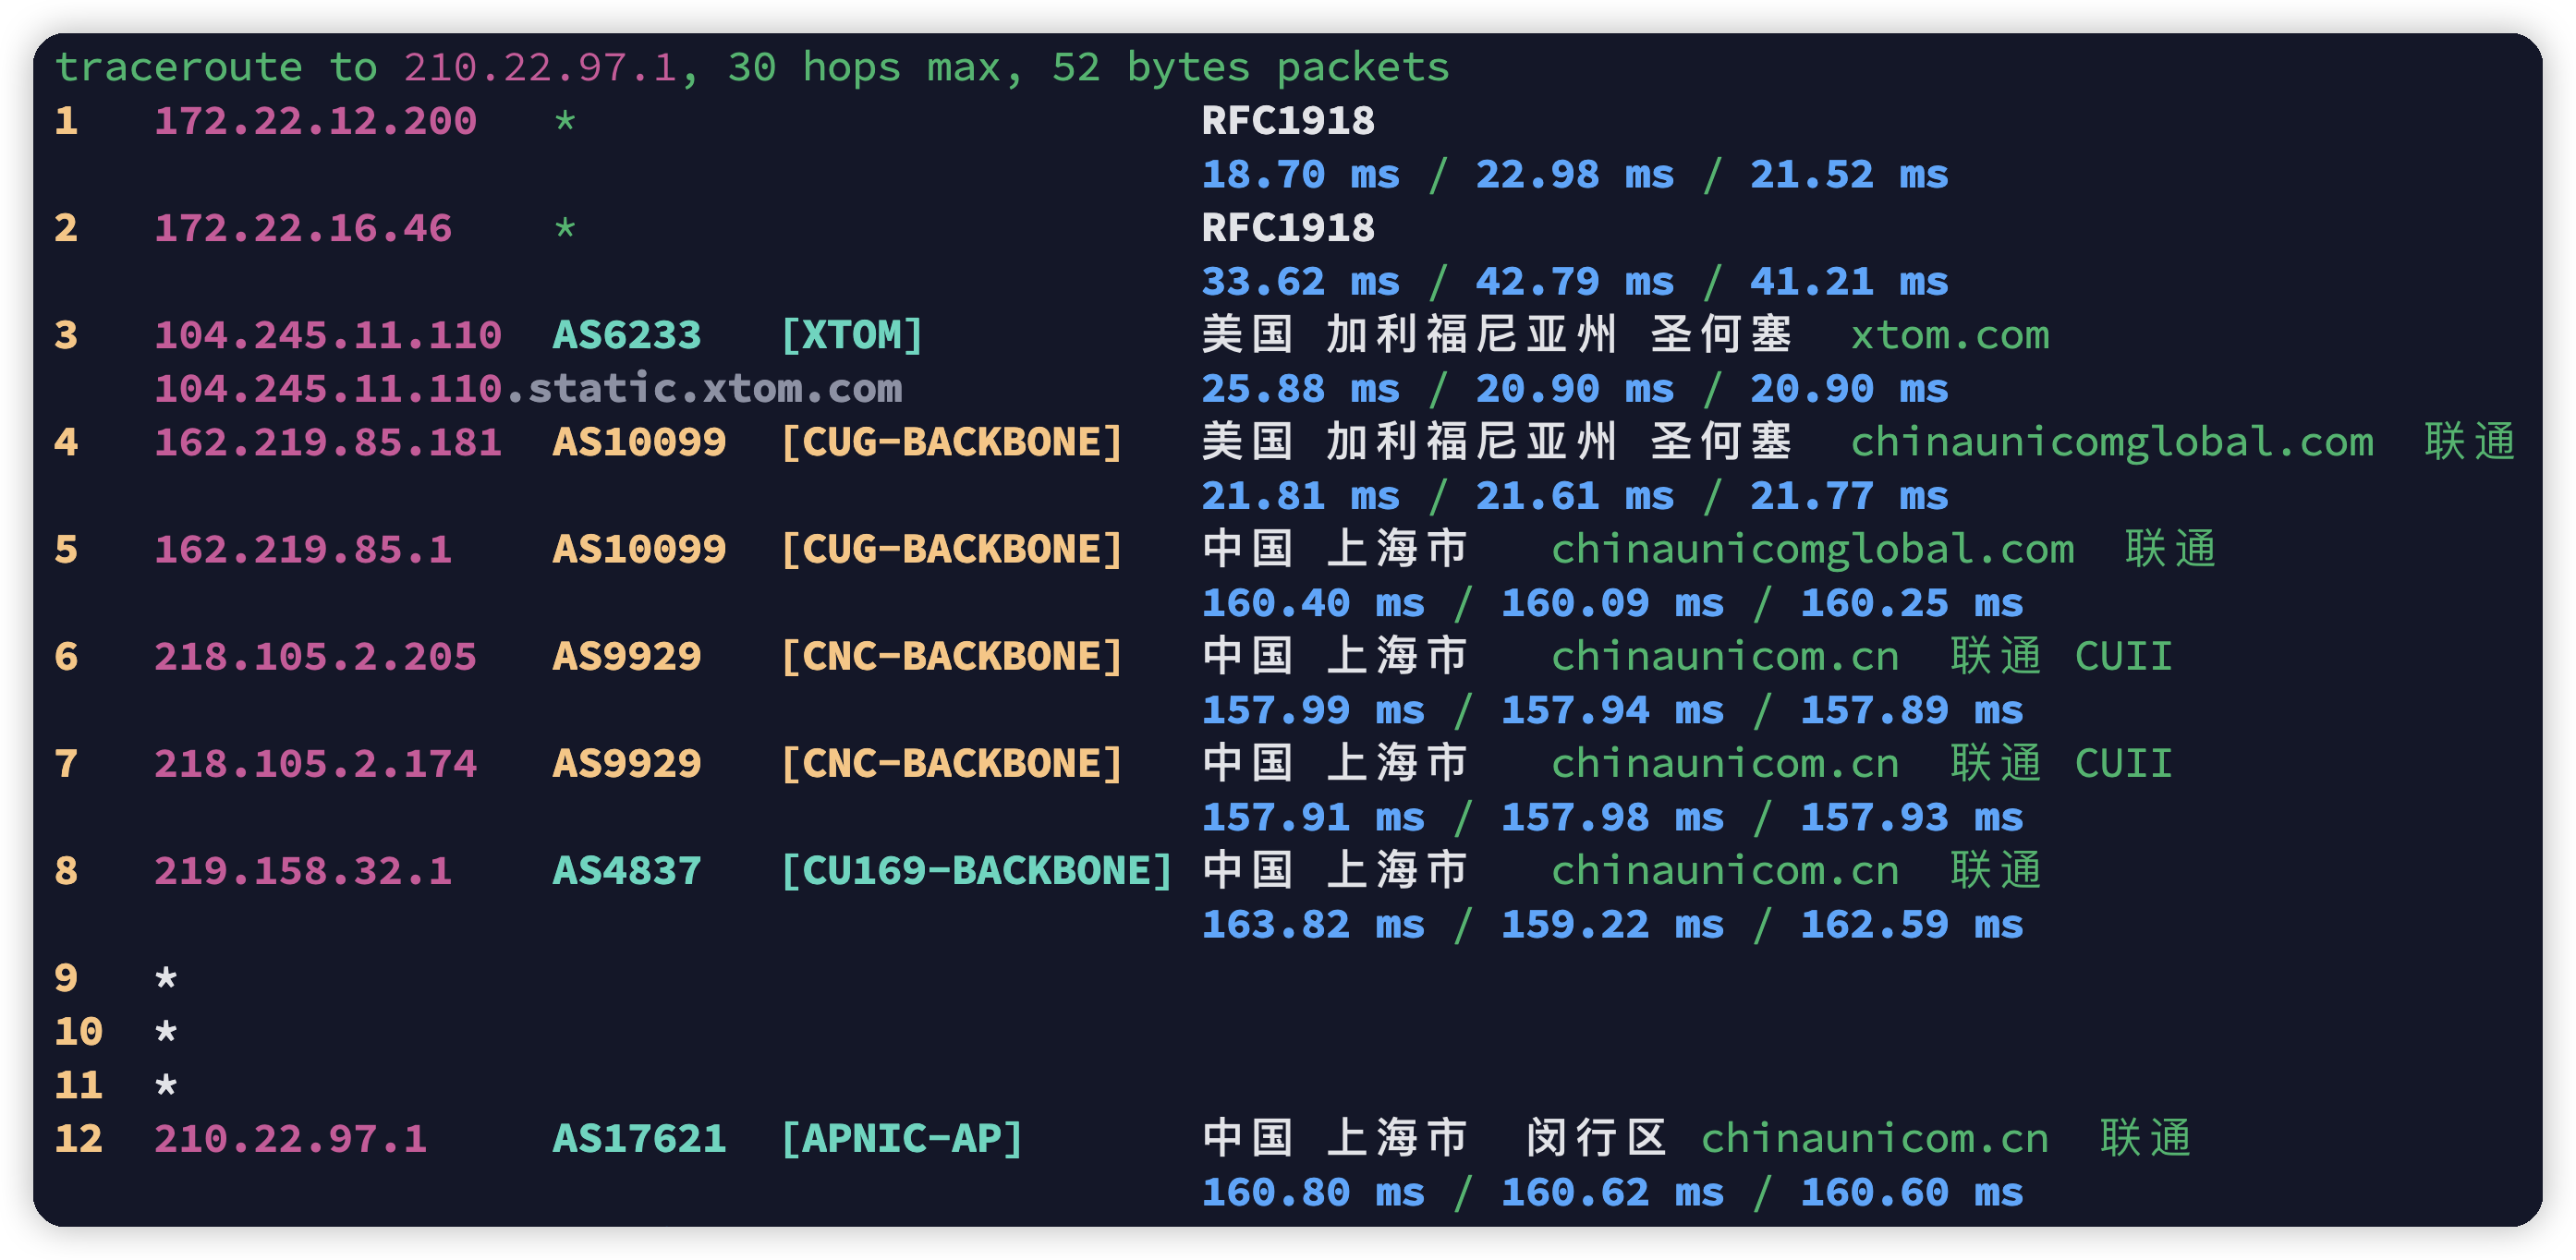Click the asterisk on hop 11

pos(166,1085)
